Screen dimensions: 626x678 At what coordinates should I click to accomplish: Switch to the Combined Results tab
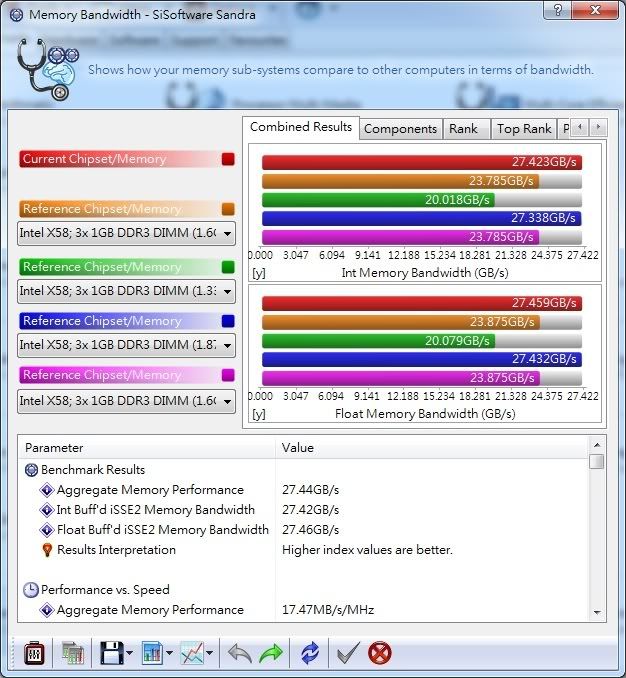point(301,127)
